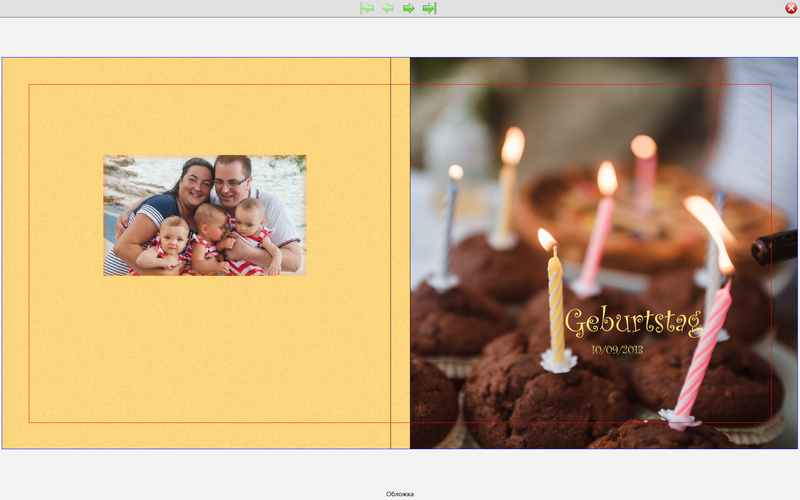Click the book spine strip between covers
This screenshot has height=500, width=800.
coord(400,250)
